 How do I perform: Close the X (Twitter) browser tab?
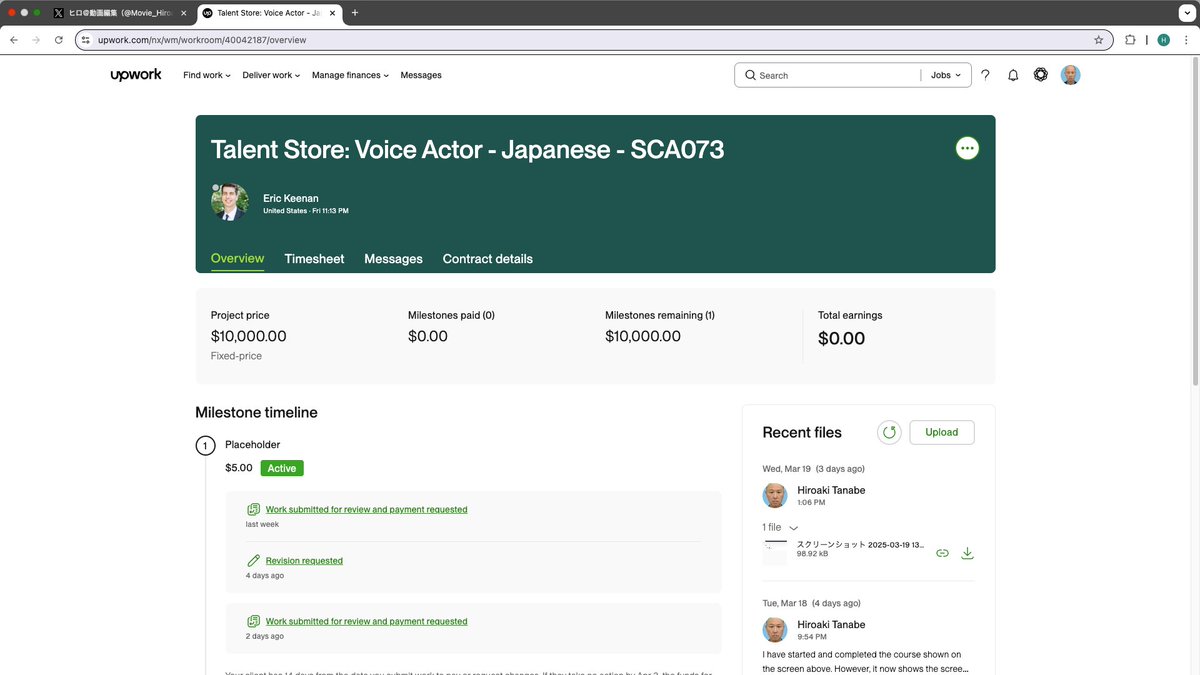click(x=183, y=13)
